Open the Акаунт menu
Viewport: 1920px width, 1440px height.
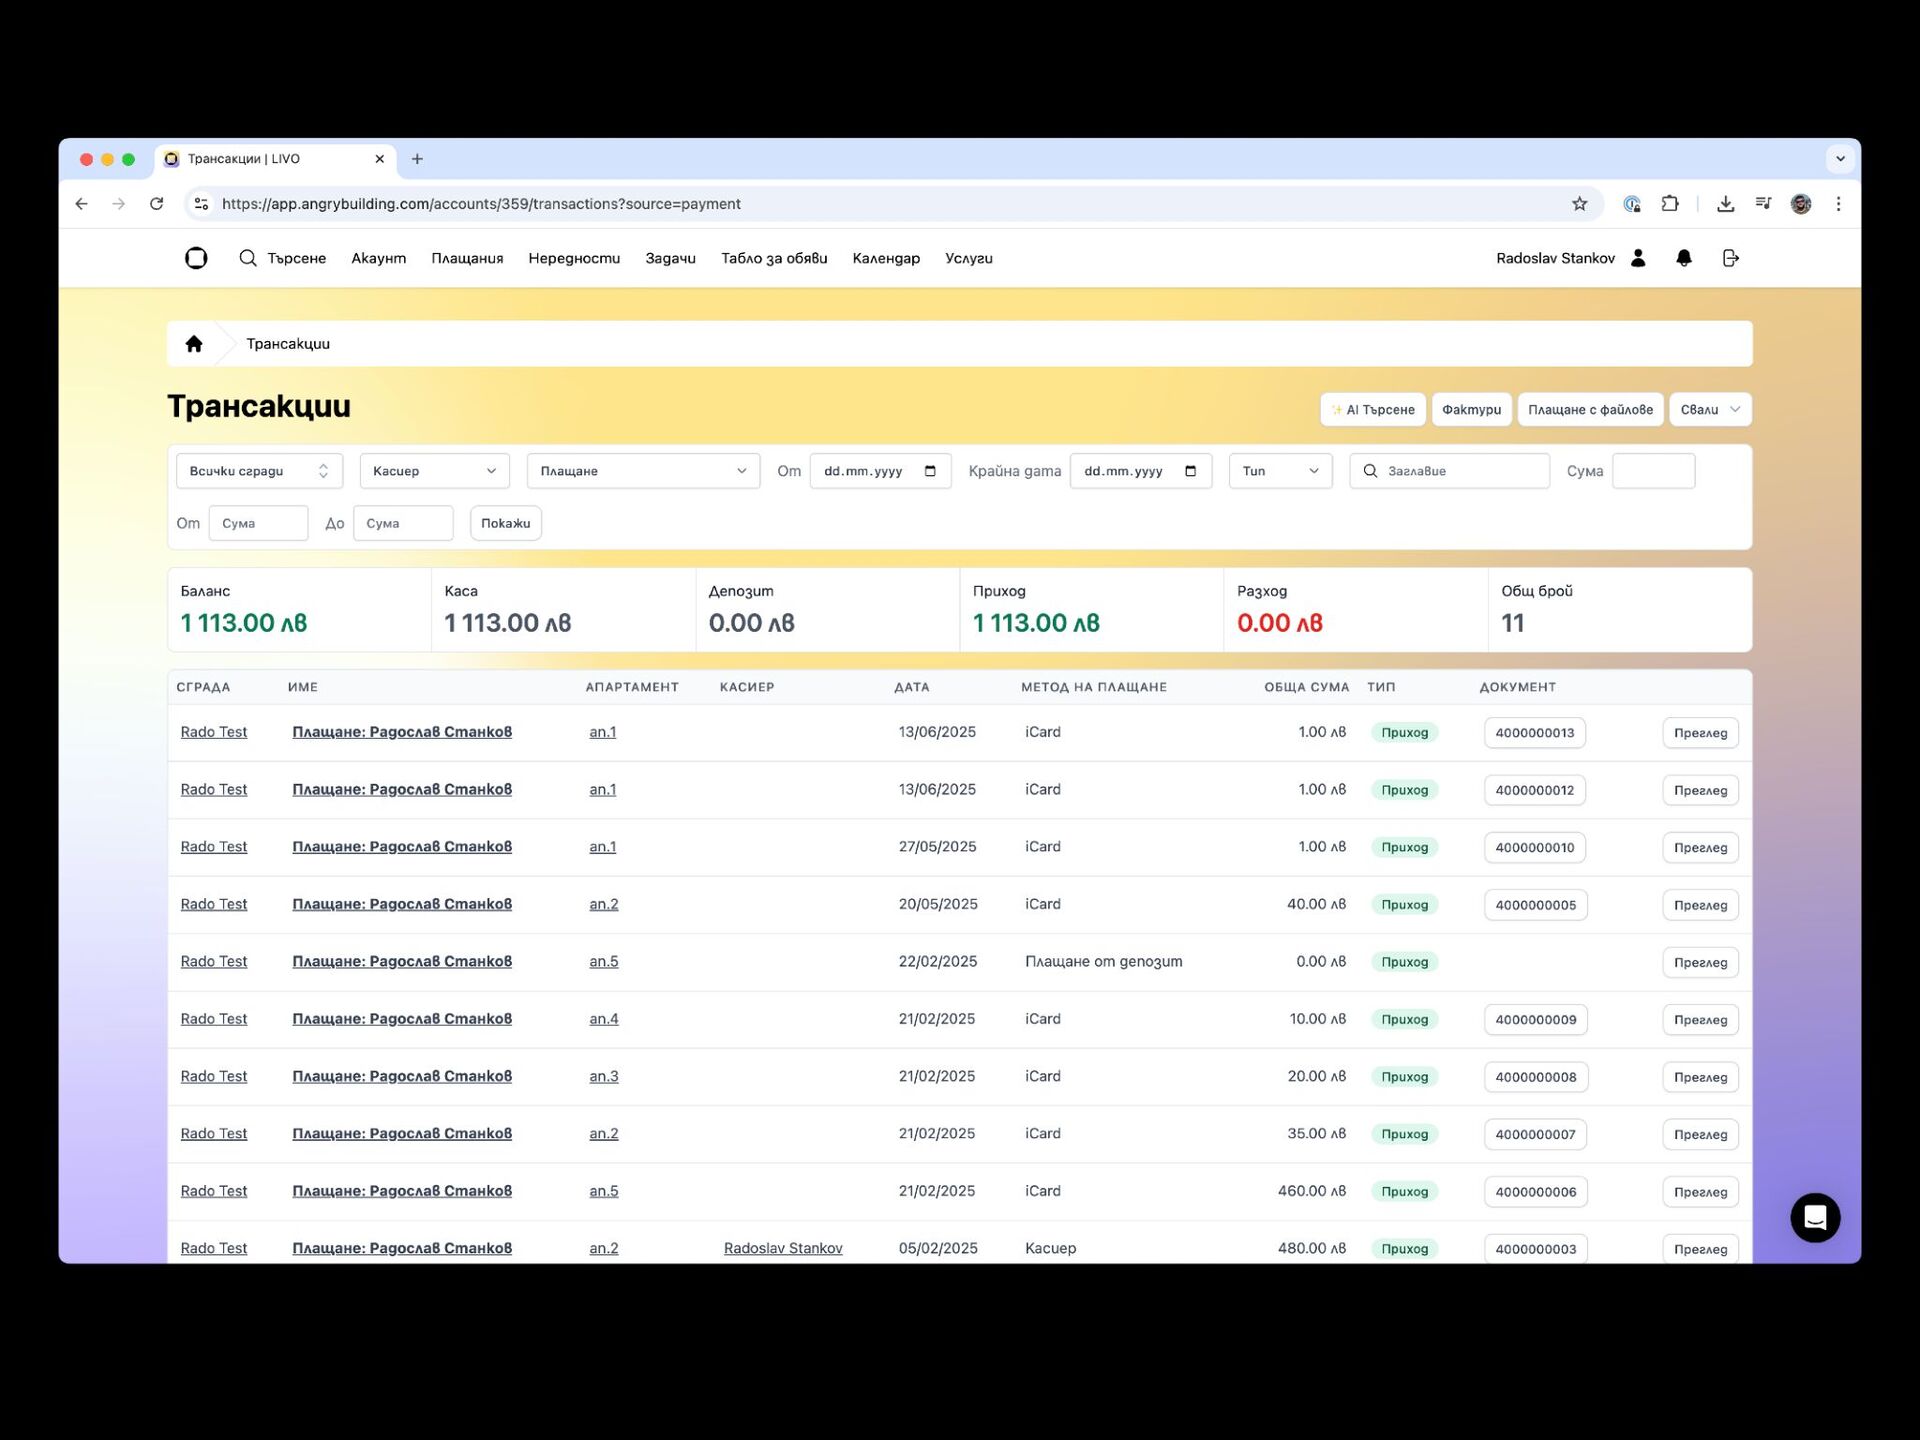coord(378,258)
